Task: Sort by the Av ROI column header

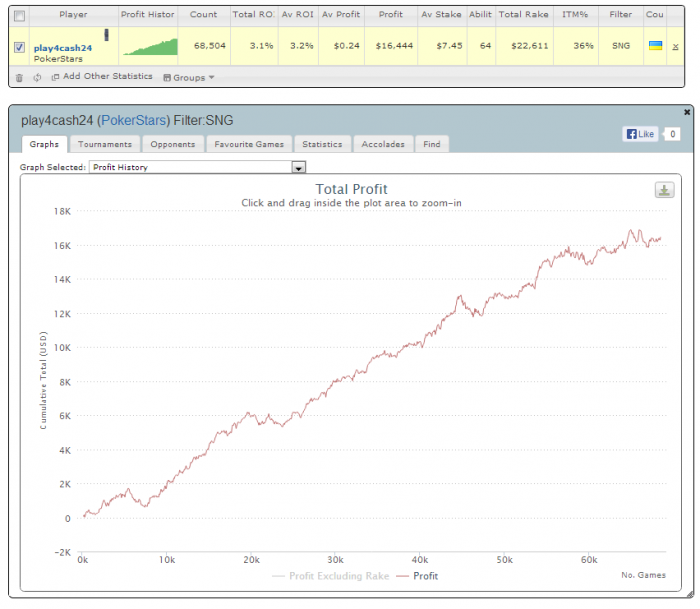Action: coord(298,15)
